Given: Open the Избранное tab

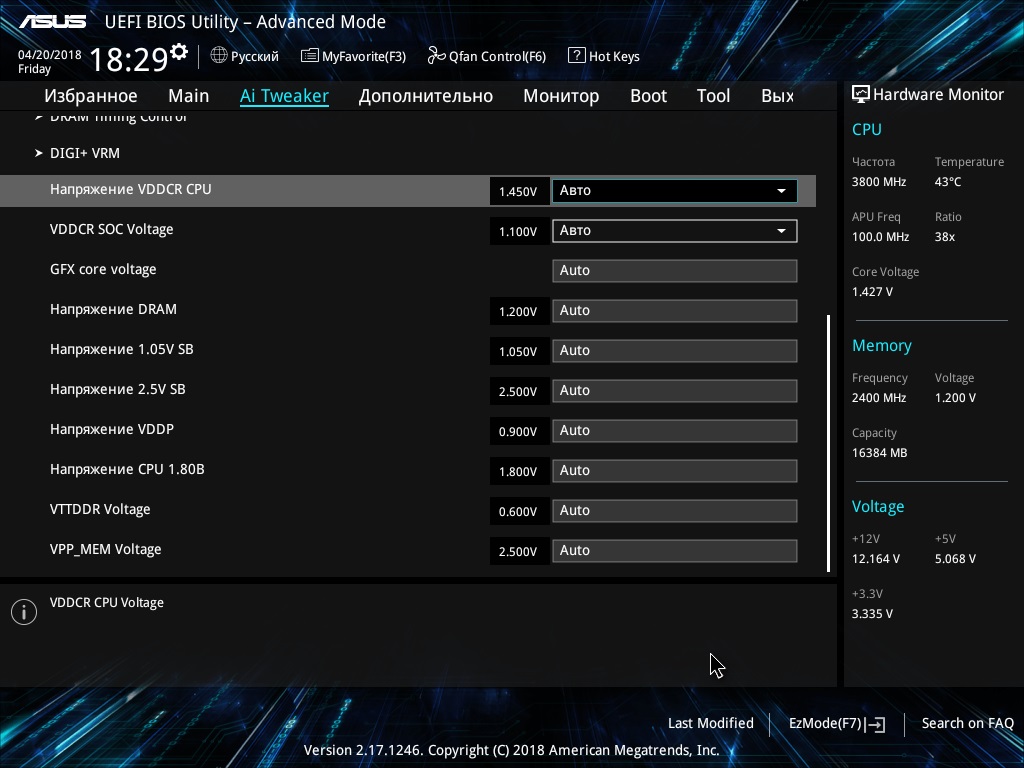Looking at the screenshot, I should [91, 95].
